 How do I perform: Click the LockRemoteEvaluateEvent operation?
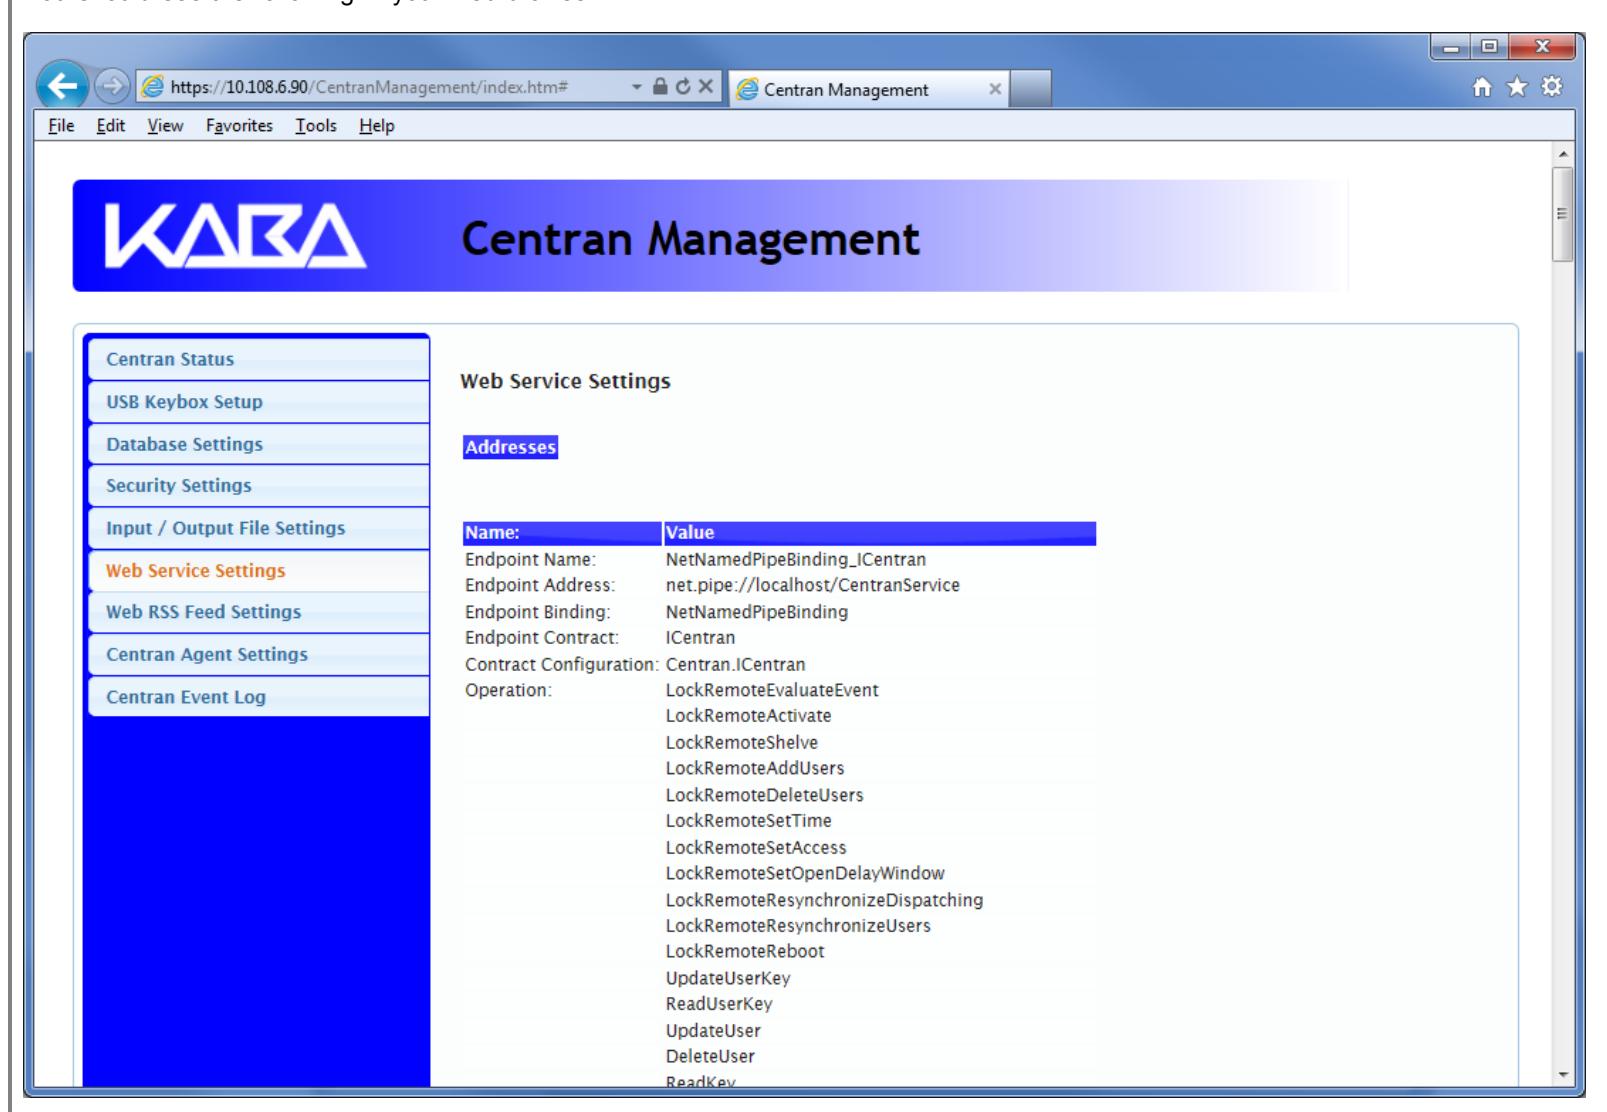772,691
